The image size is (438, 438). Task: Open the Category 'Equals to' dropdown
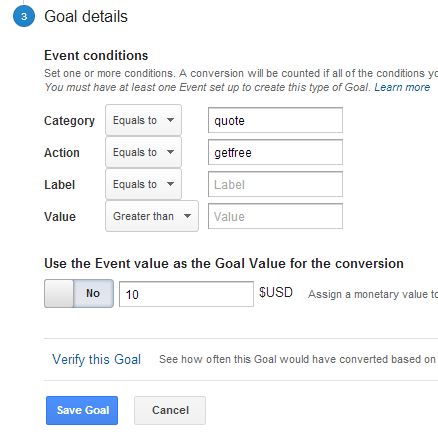143,120
